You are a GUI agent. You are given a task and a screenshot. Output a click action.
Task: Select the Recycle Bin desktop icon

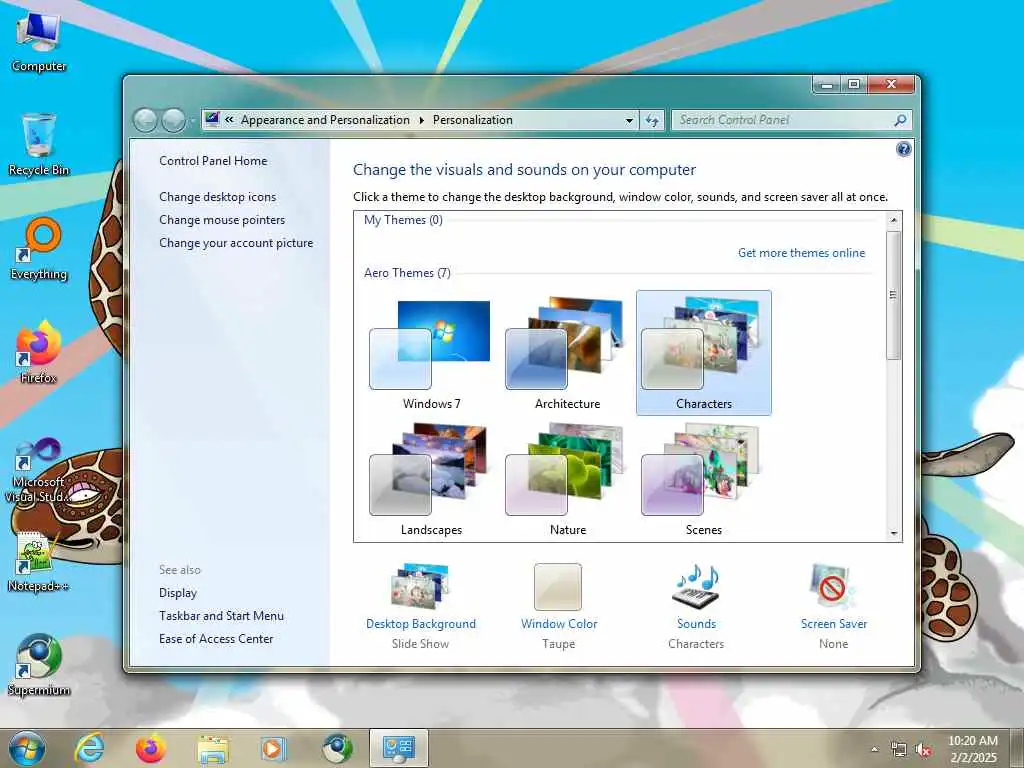[x=39, y=144]
